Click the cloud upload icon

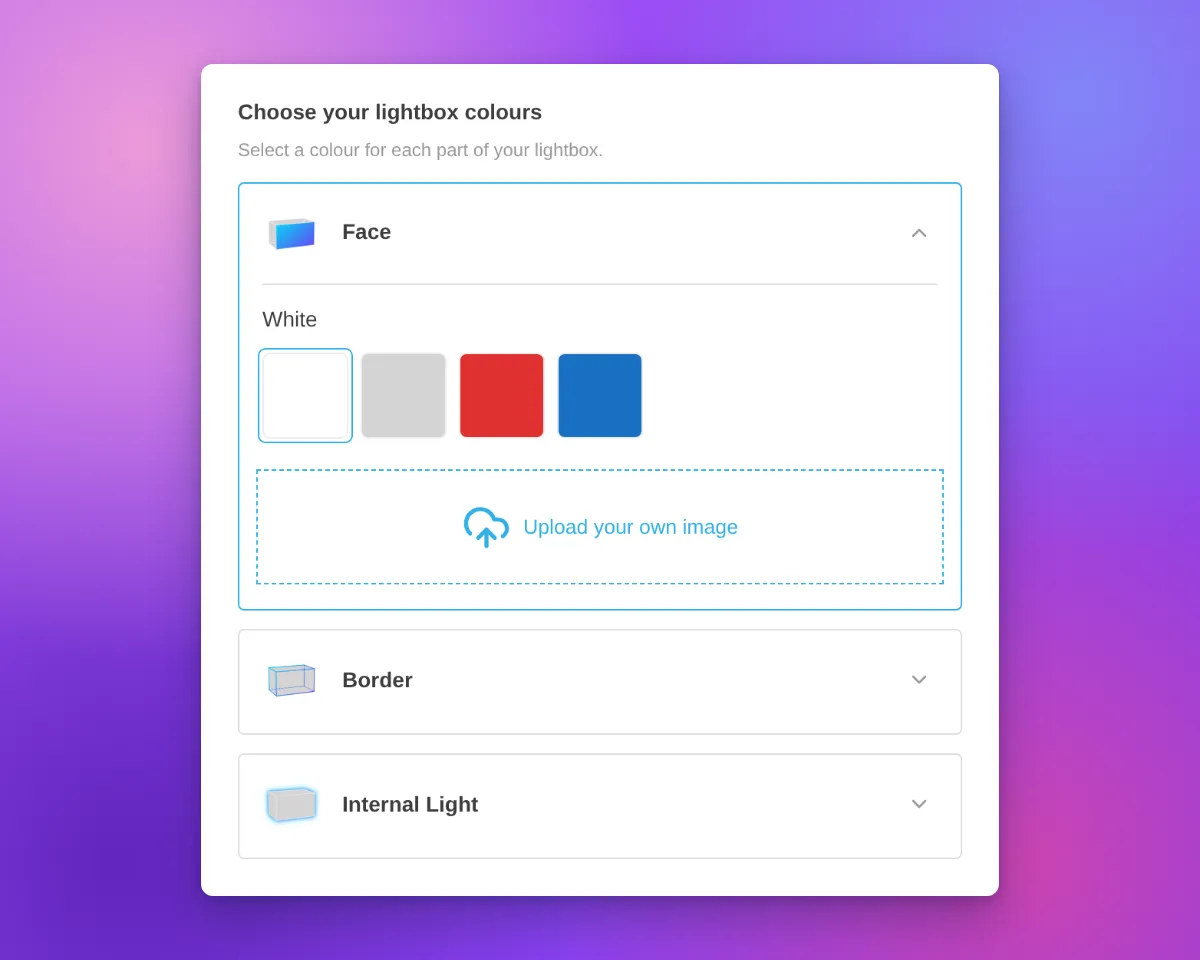486,527
